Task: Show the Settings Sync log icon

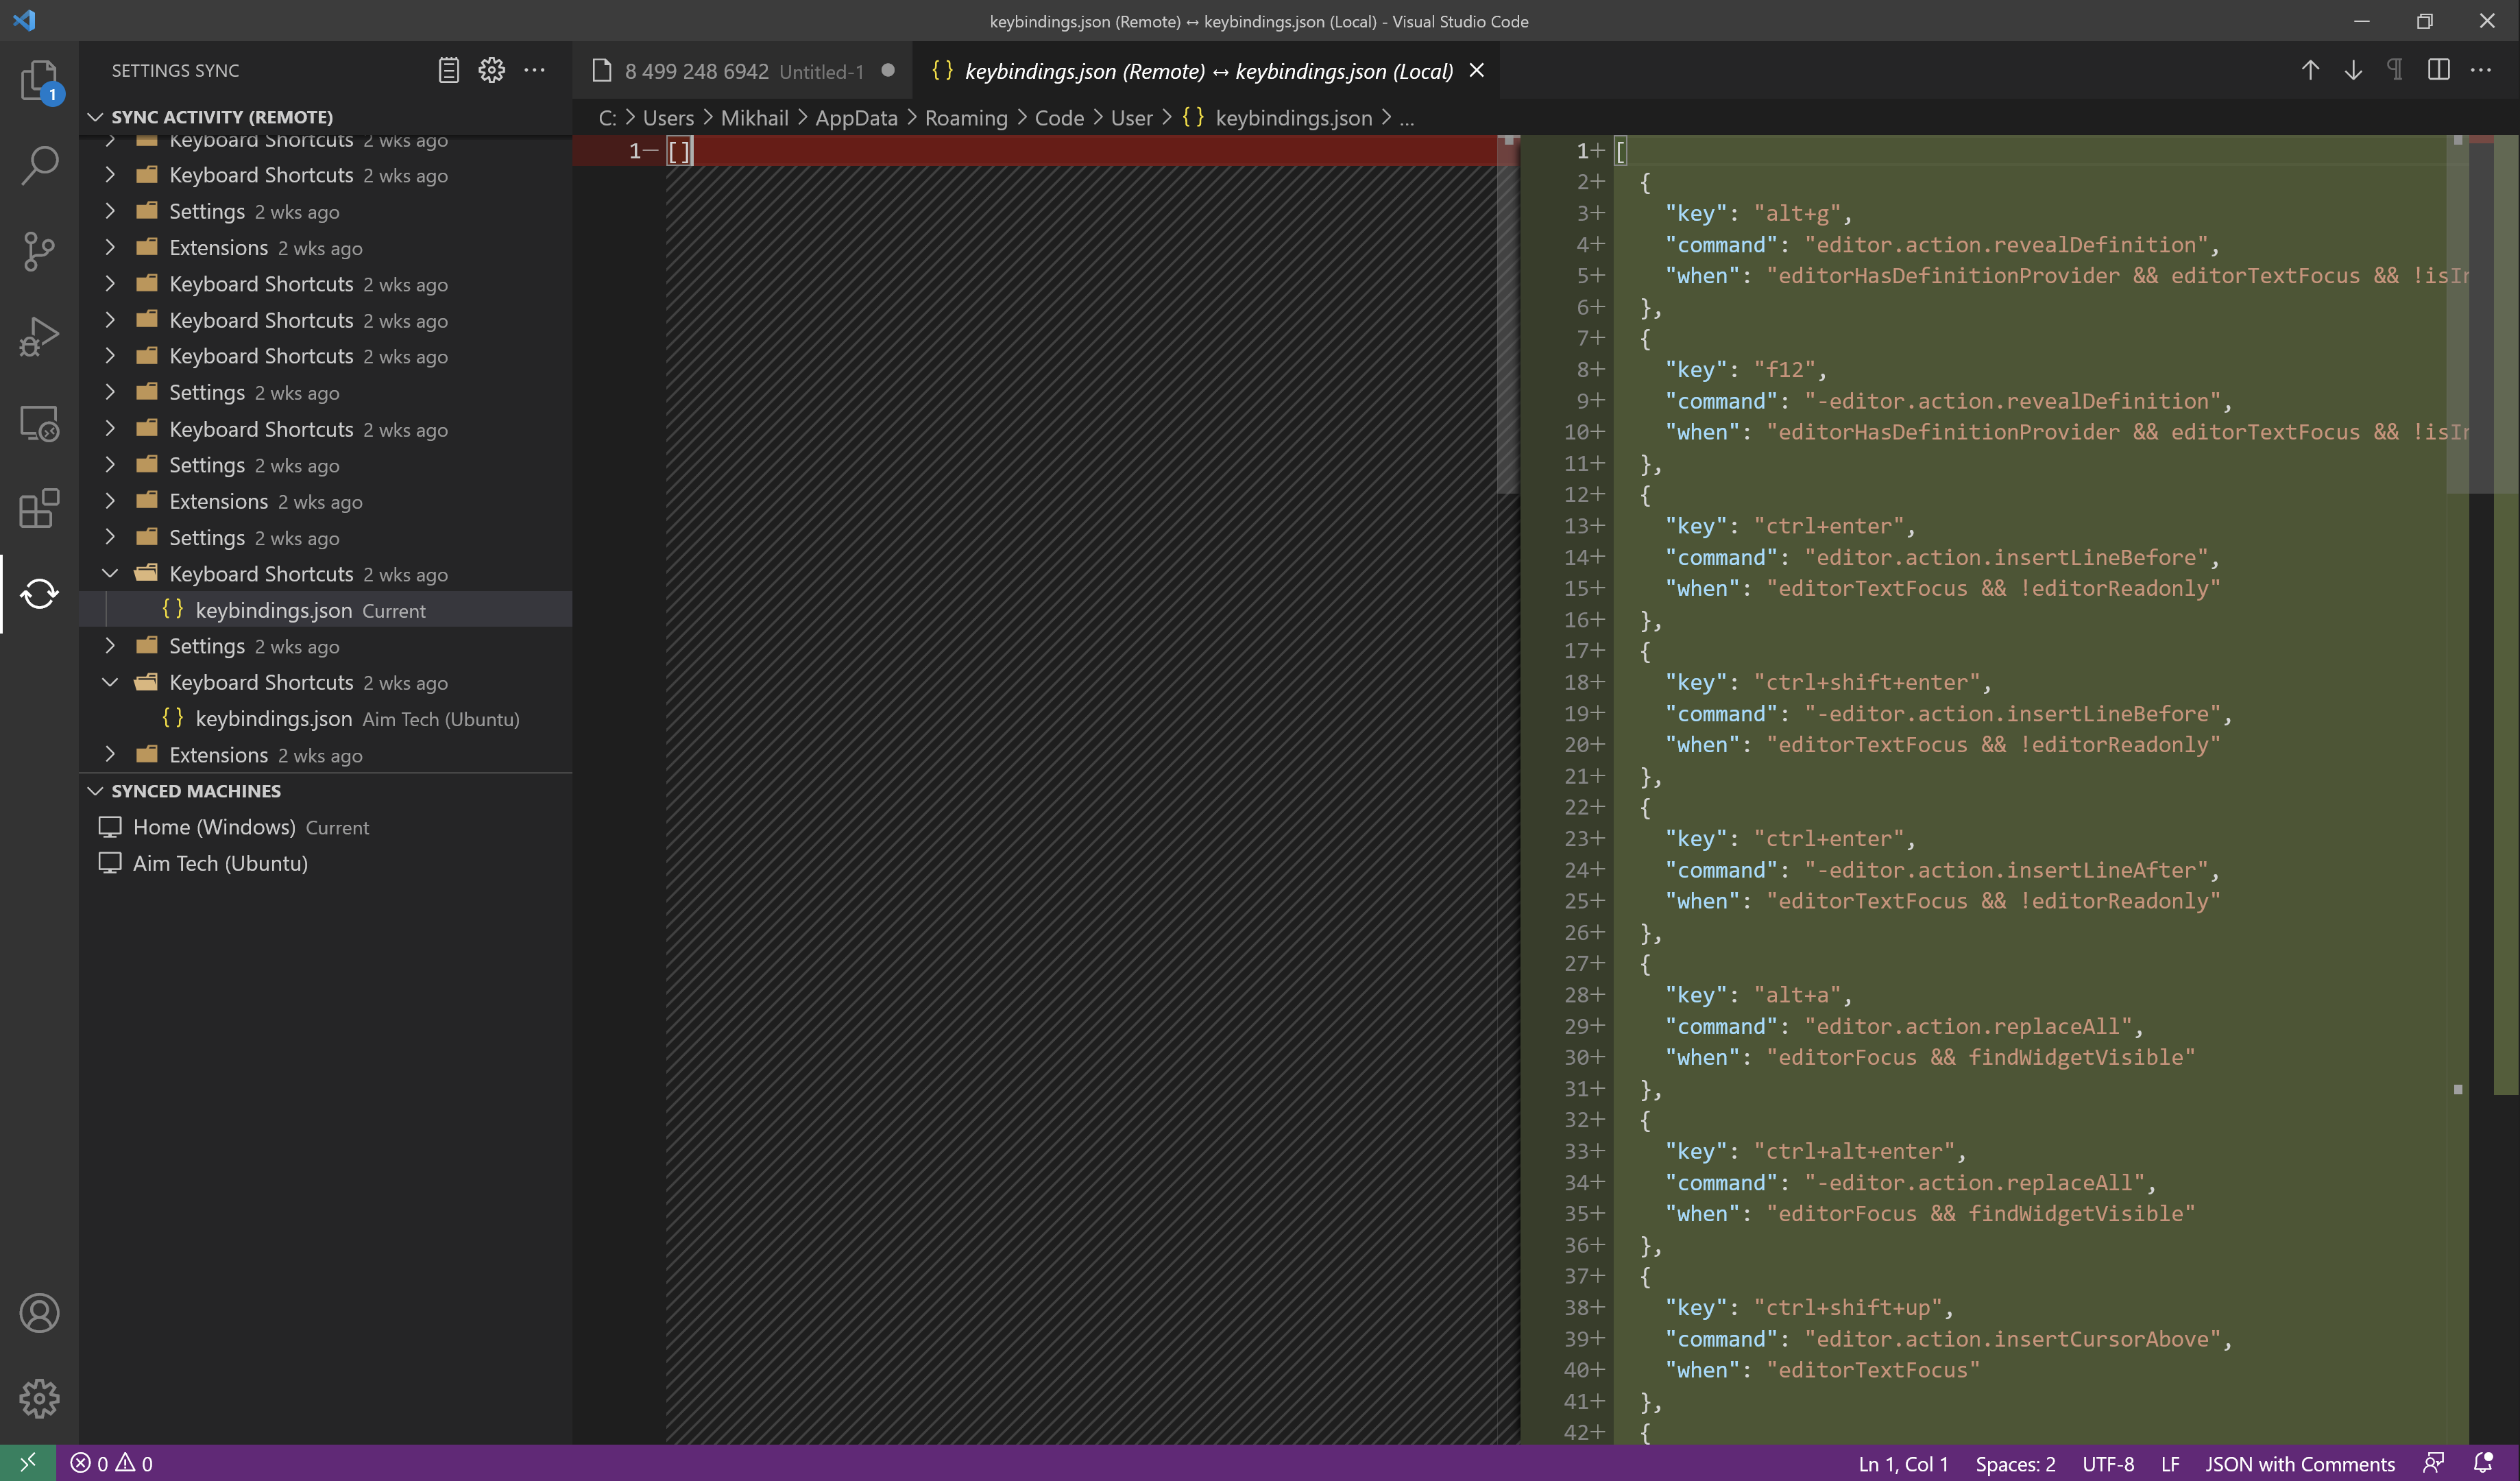Action: click(x=448, y=70)
